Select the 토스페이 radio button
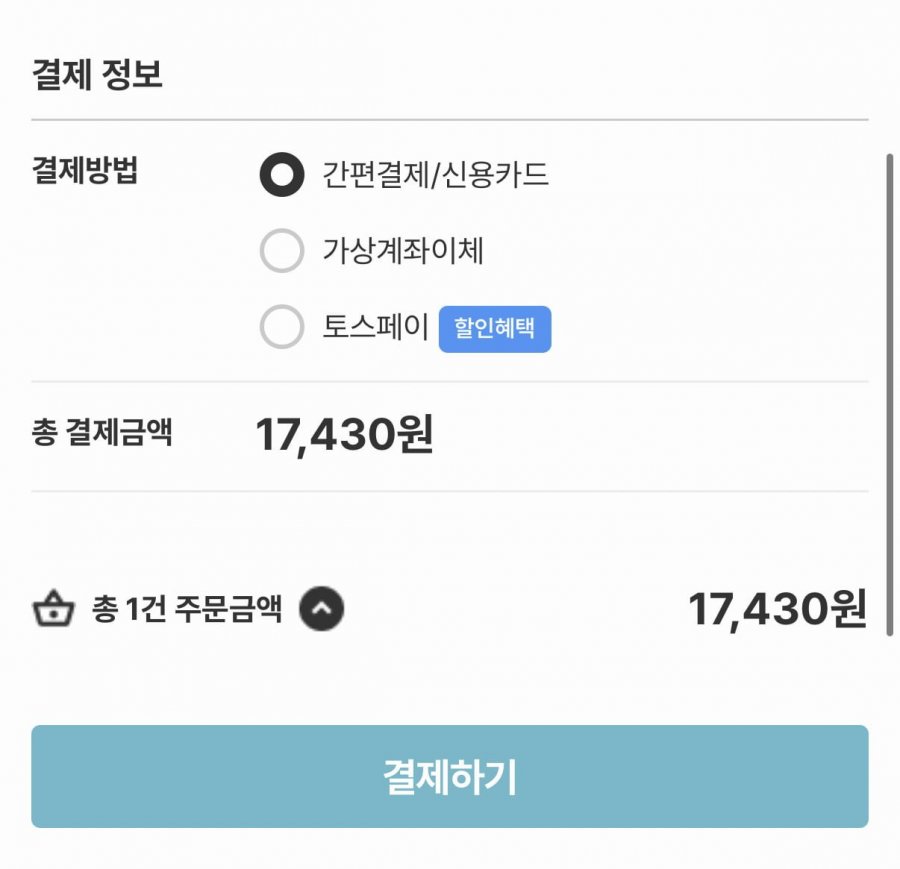The width and height of the screenshot is (900, 869). click(x=282, y=327)
